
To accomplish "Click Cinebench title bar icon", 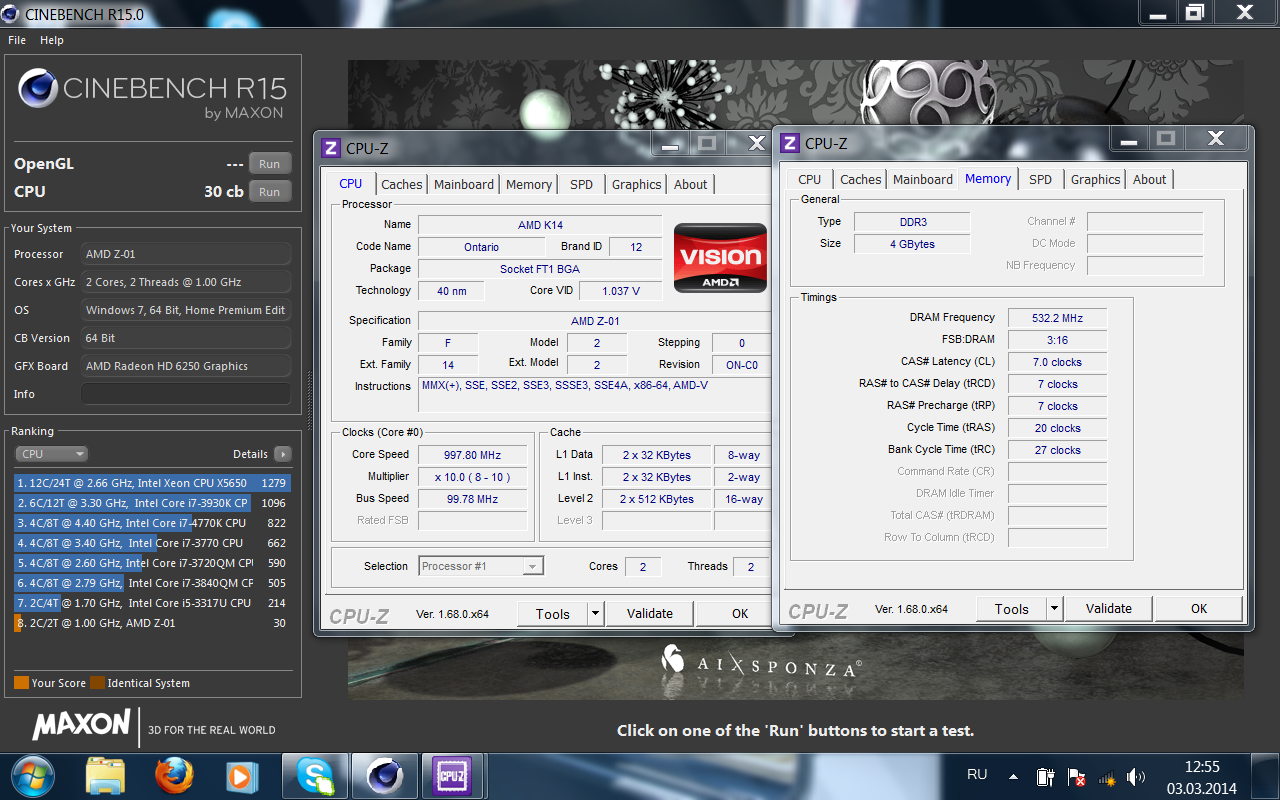I will [x=11, y=14].
